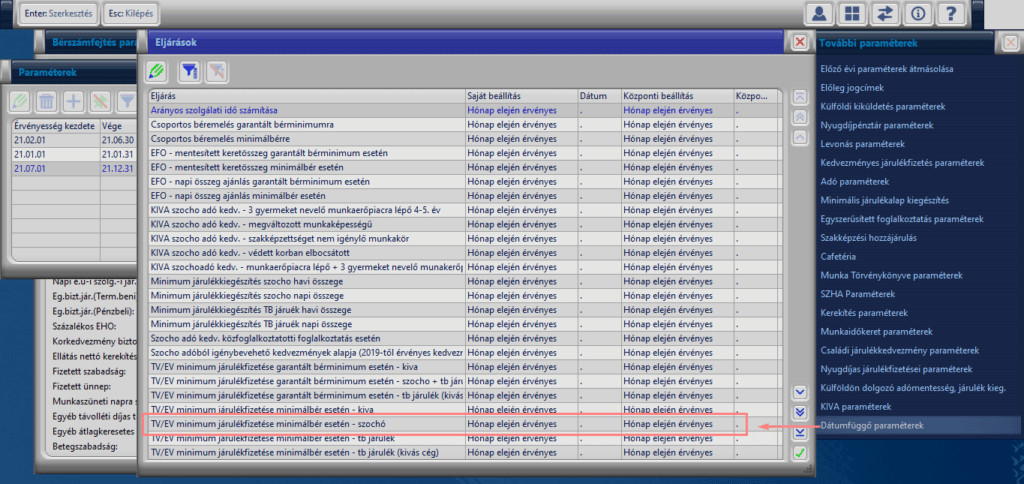Close the Eljárások window with red X
This screenshot has width=1024, height=484.
click(x=799, y=42)
